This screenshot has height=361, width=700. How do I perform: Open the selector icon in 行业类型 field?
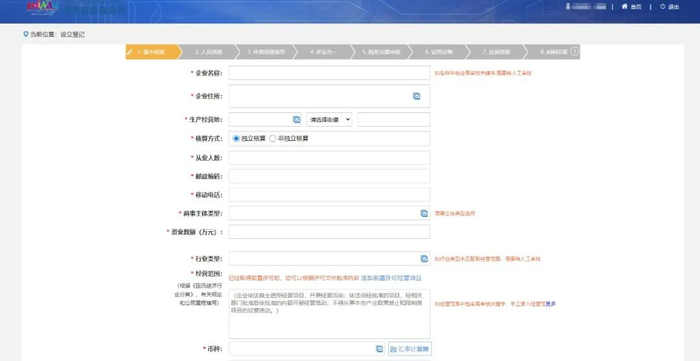424,259
